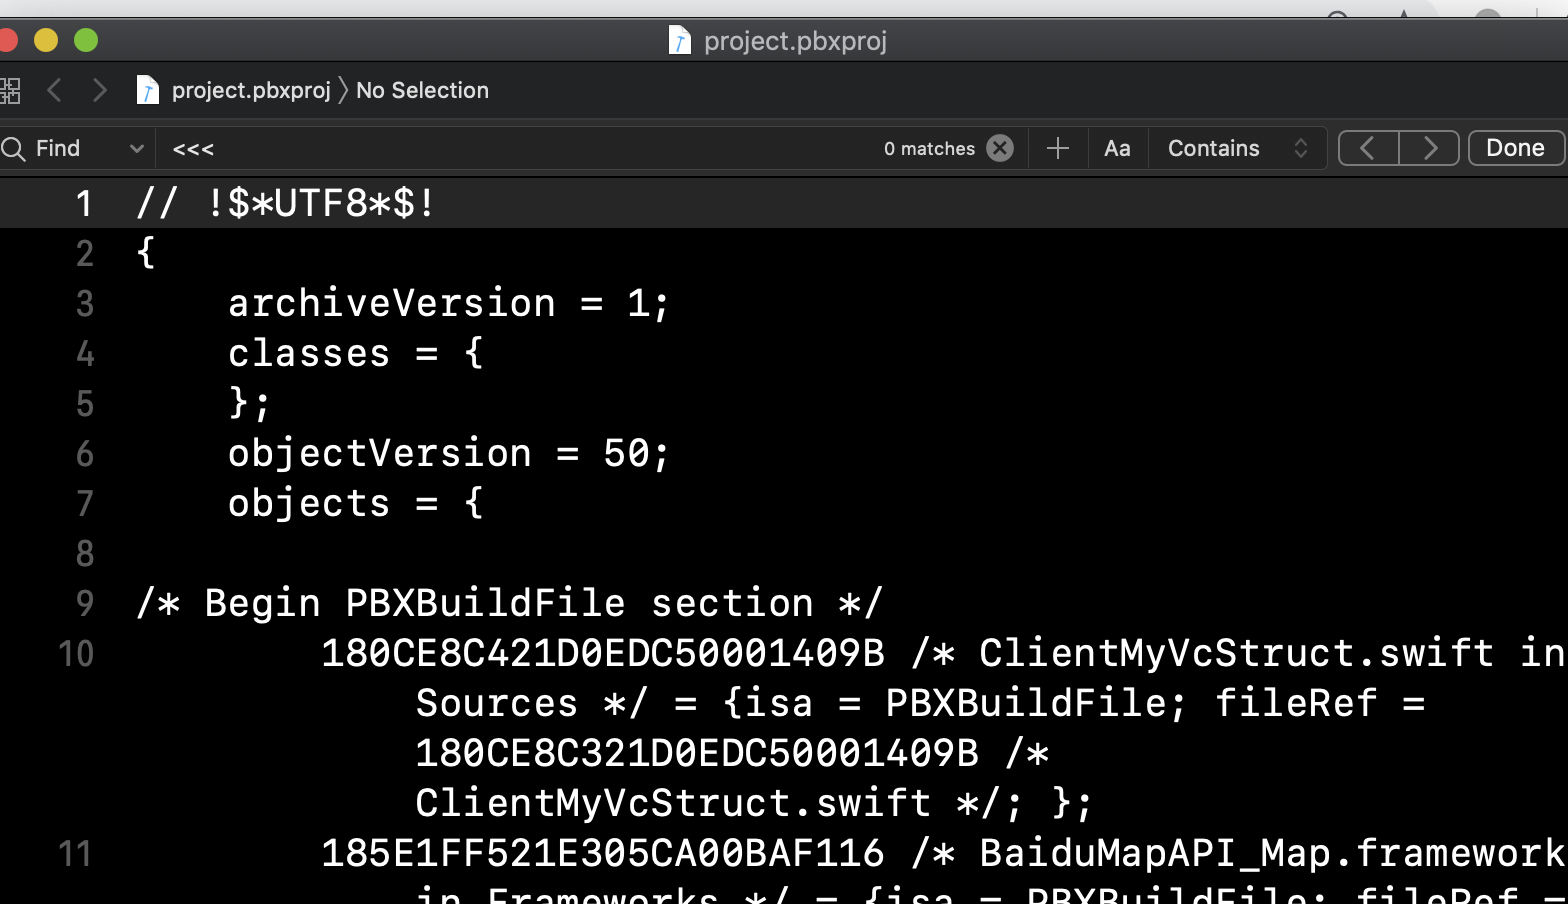
Task: Open the No Selection jump bar segment
Action: click(x=422, y=91)
